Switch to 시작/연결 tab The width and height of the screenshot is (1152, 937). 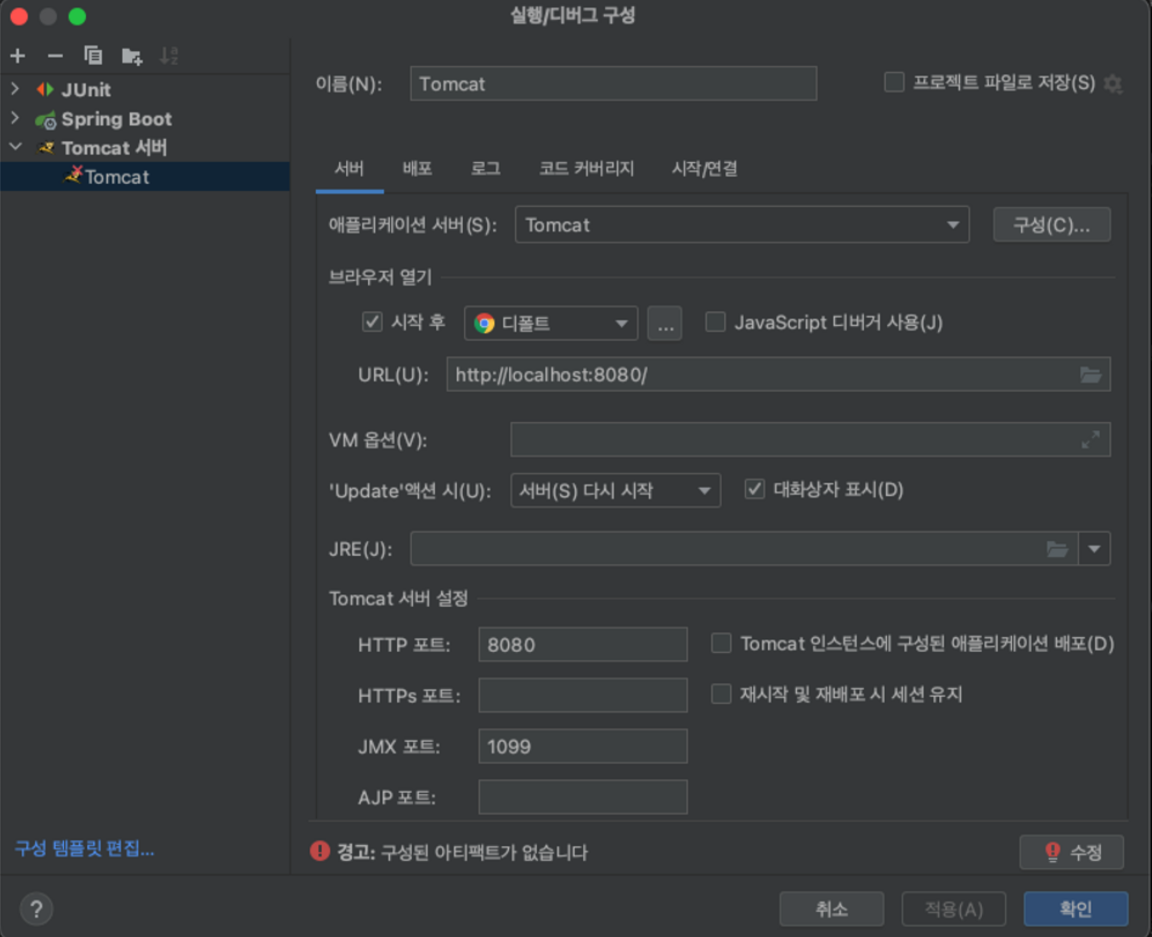click(x=705, y=168)
